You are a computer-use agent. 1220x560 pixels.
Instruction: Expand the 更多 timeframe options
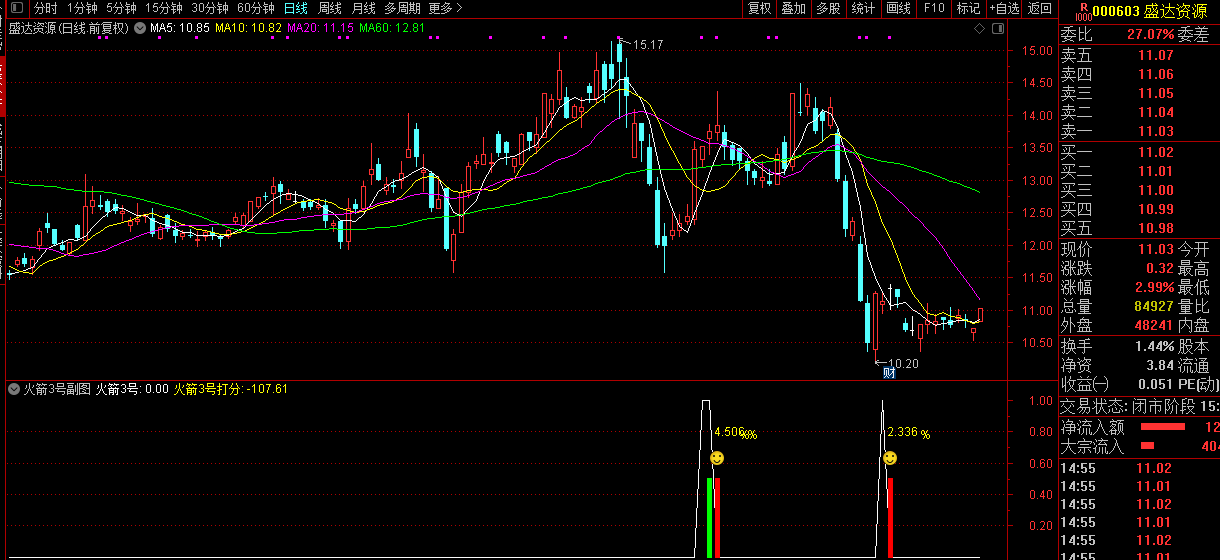pos(445,8)
